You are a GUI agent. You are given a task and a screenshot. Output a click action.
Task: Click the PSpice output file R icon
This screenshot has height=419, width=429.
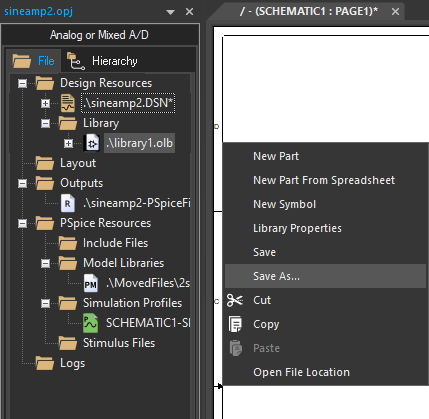coord(68,203)
